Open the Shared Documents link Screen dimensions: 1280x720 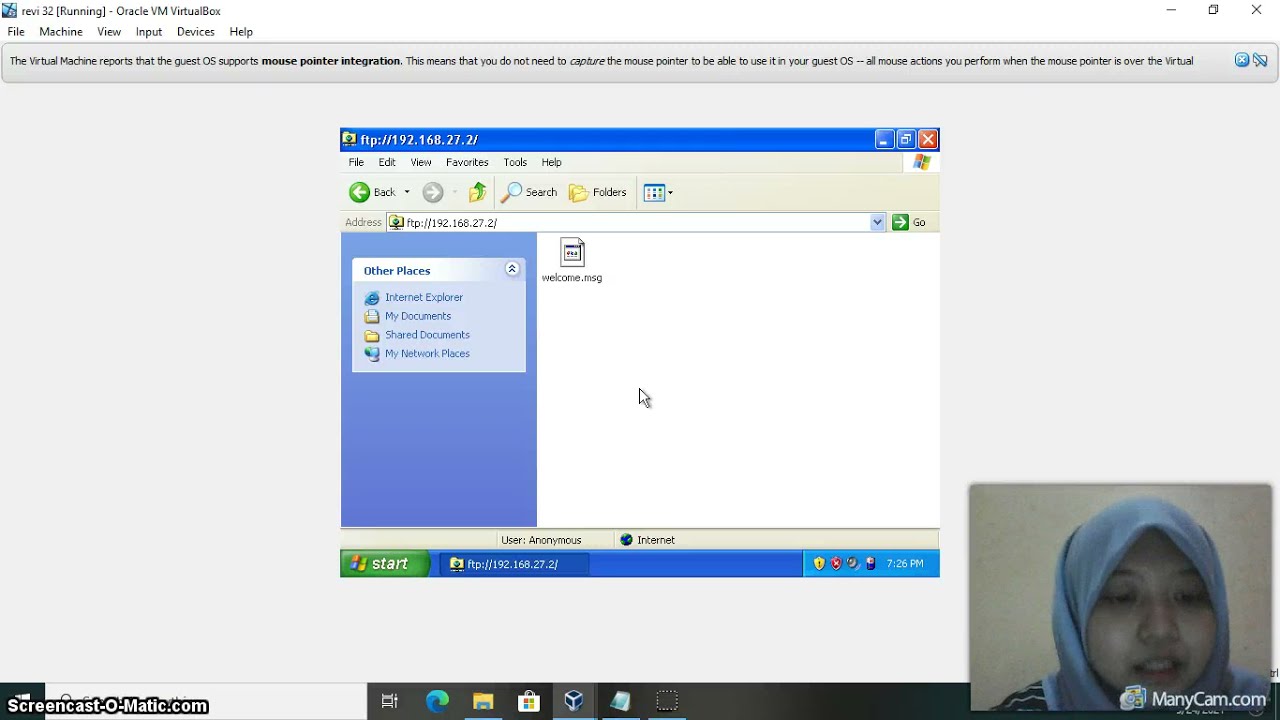(427, 335)
